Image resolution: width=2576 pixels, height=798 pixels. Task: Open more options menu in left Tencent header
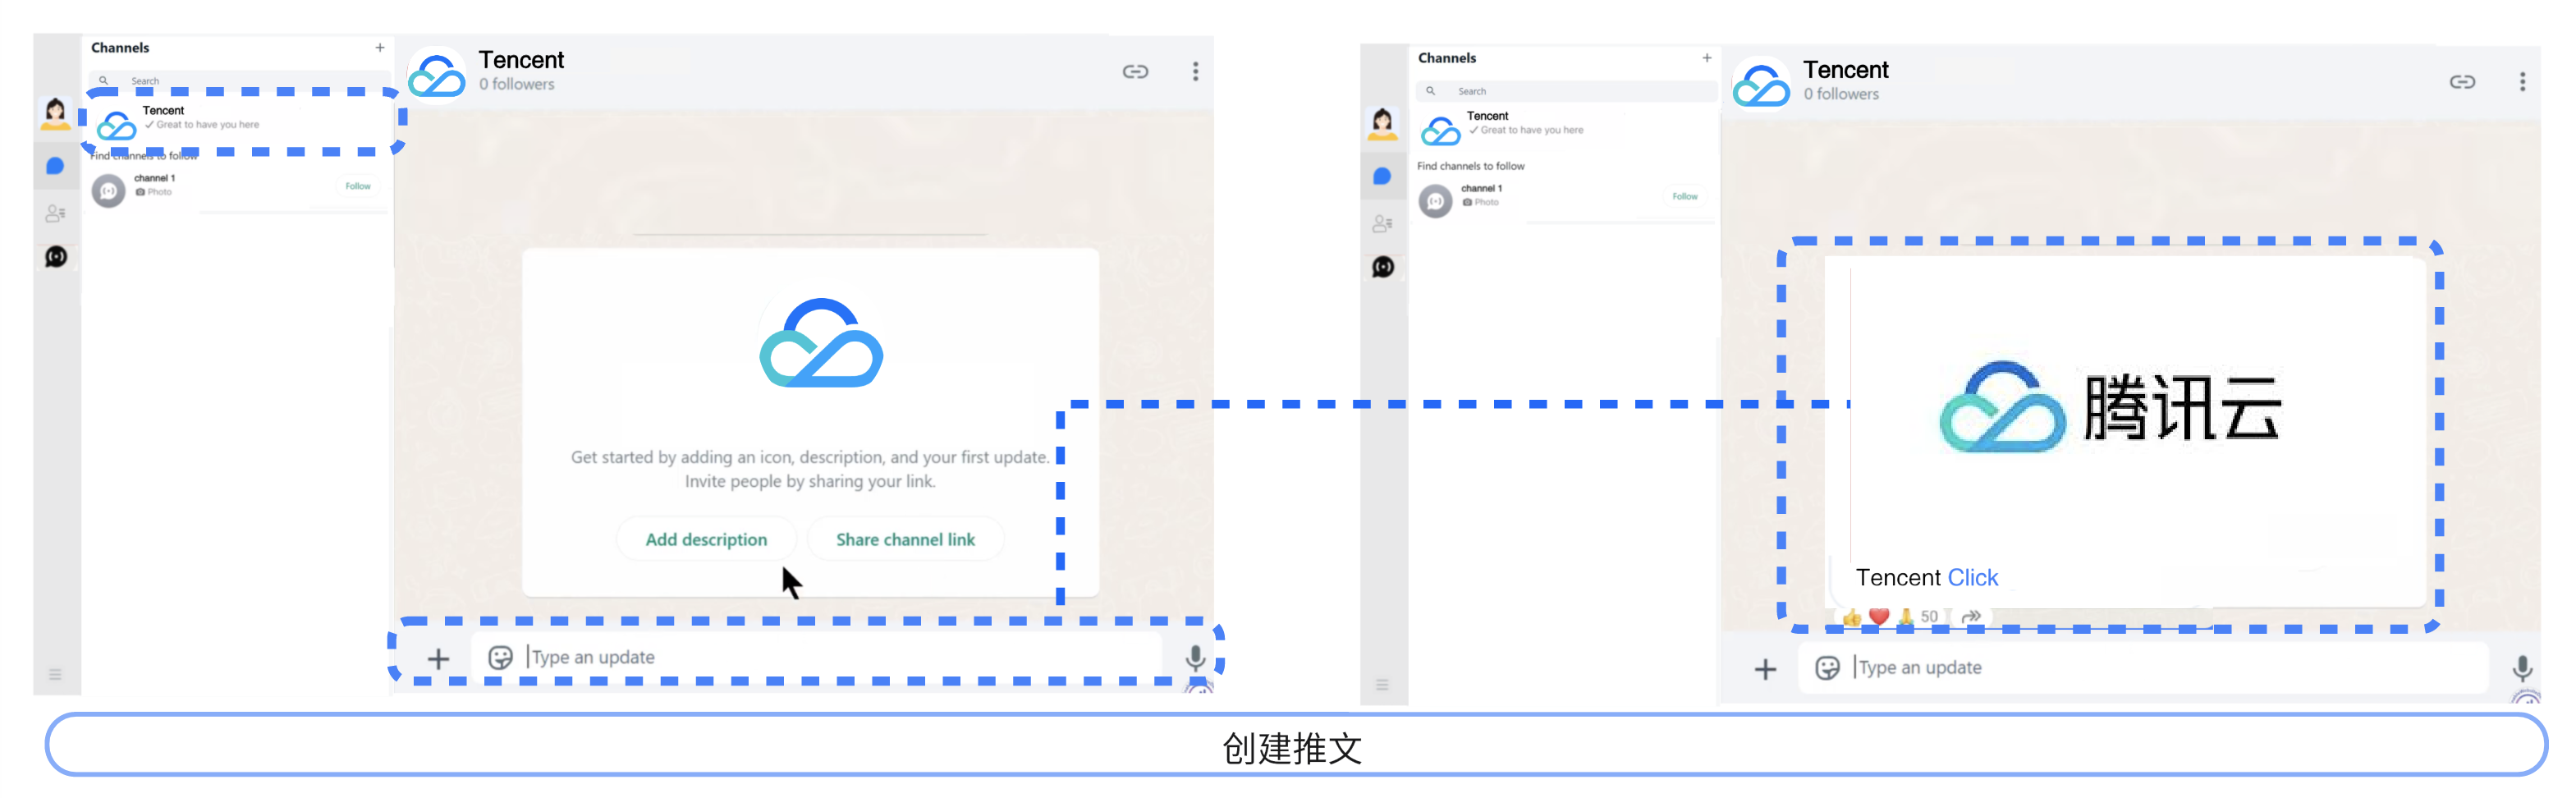(x=1195, y=71)
